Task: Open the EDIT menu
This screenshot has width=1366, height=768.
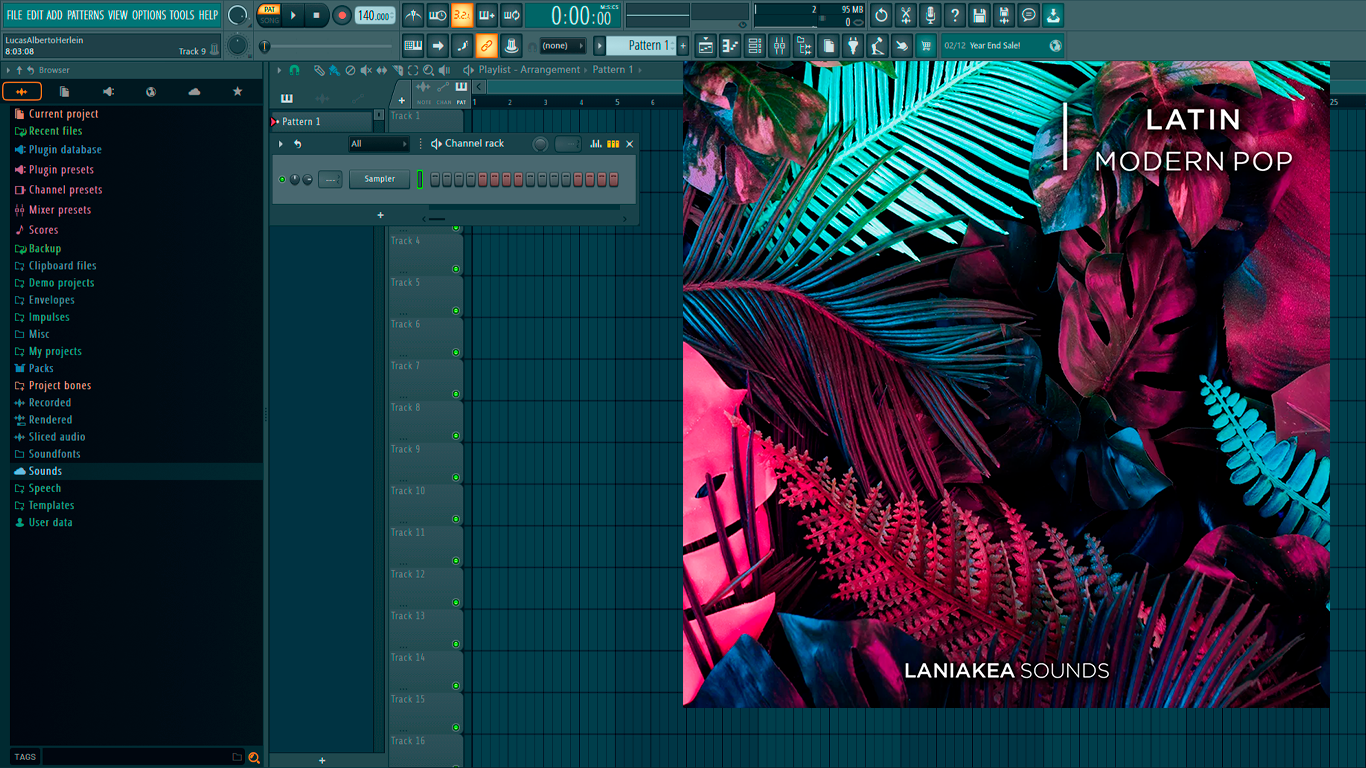Action: [35, 15]
